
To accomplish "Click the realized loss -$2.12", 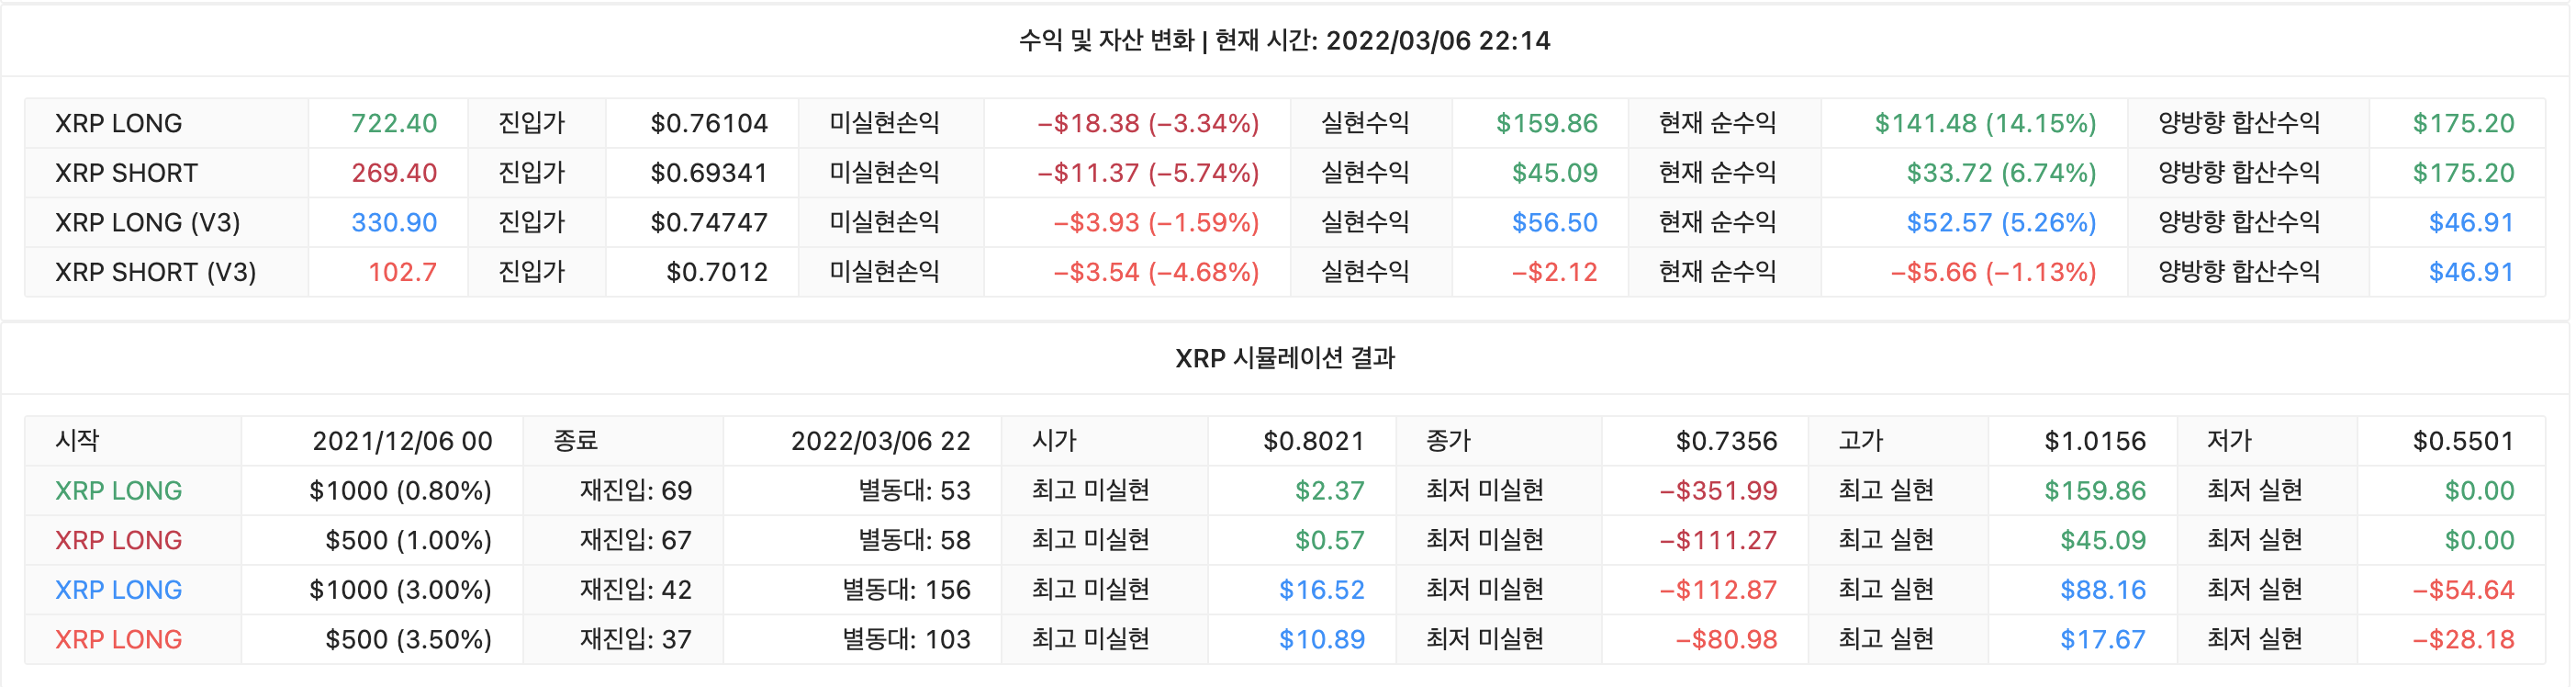I will [x=1554, y=272].
